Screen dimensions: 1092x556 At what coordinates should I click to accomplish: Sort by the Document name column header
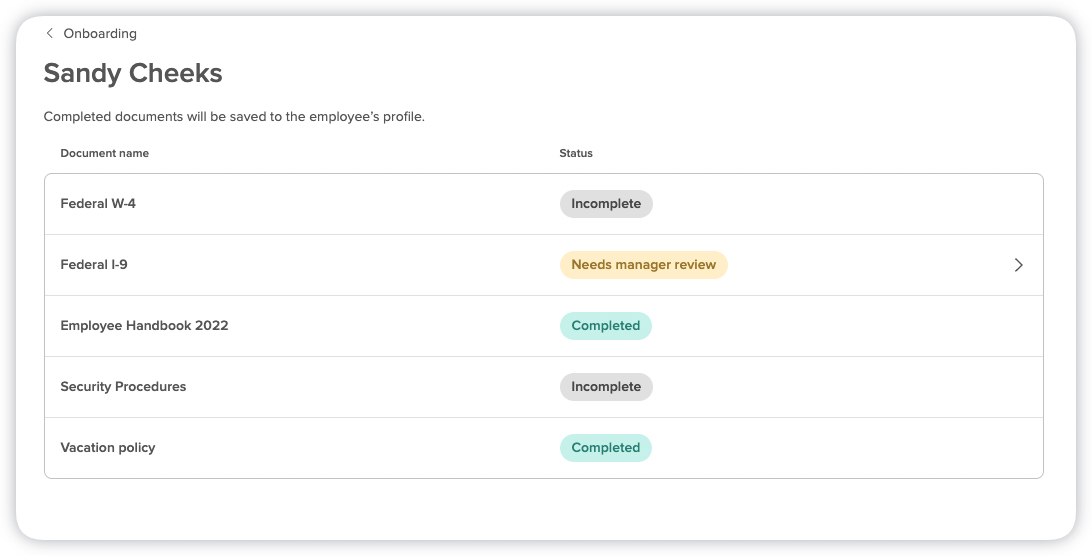[104, 153]
